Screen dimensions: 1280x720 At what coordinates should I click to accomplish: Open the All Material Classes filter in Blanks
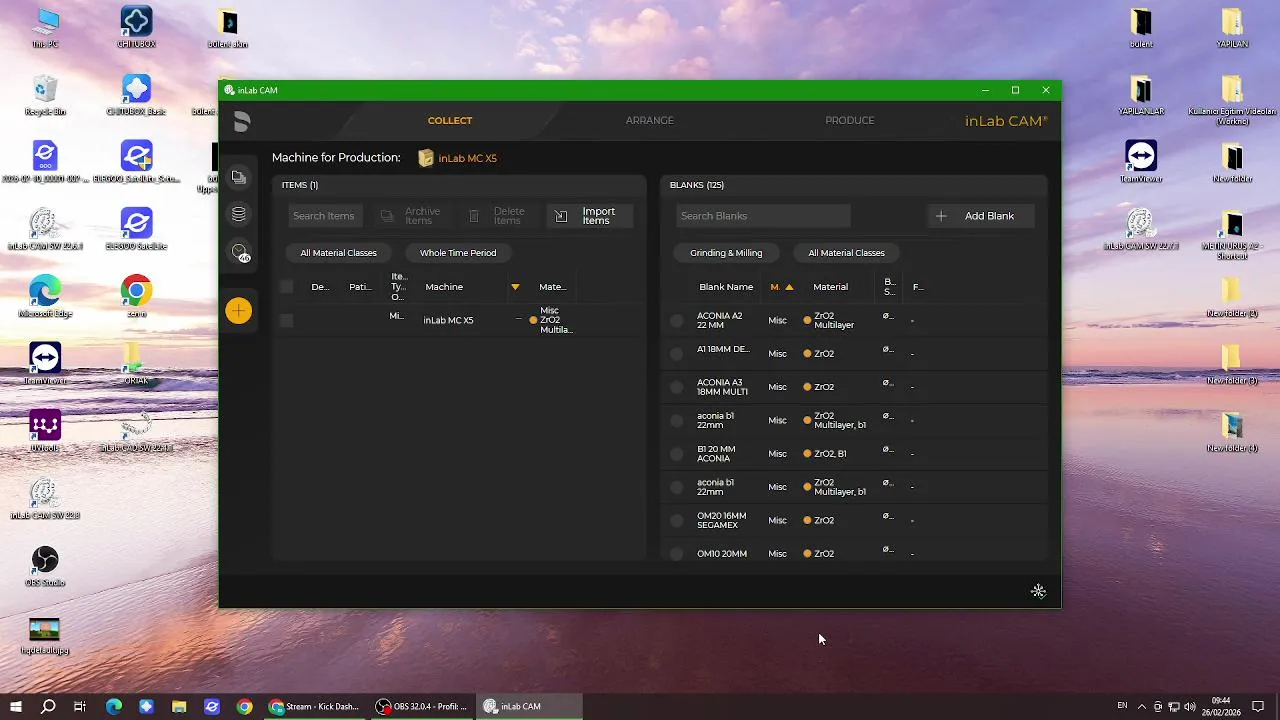click(x=846, y=253)
